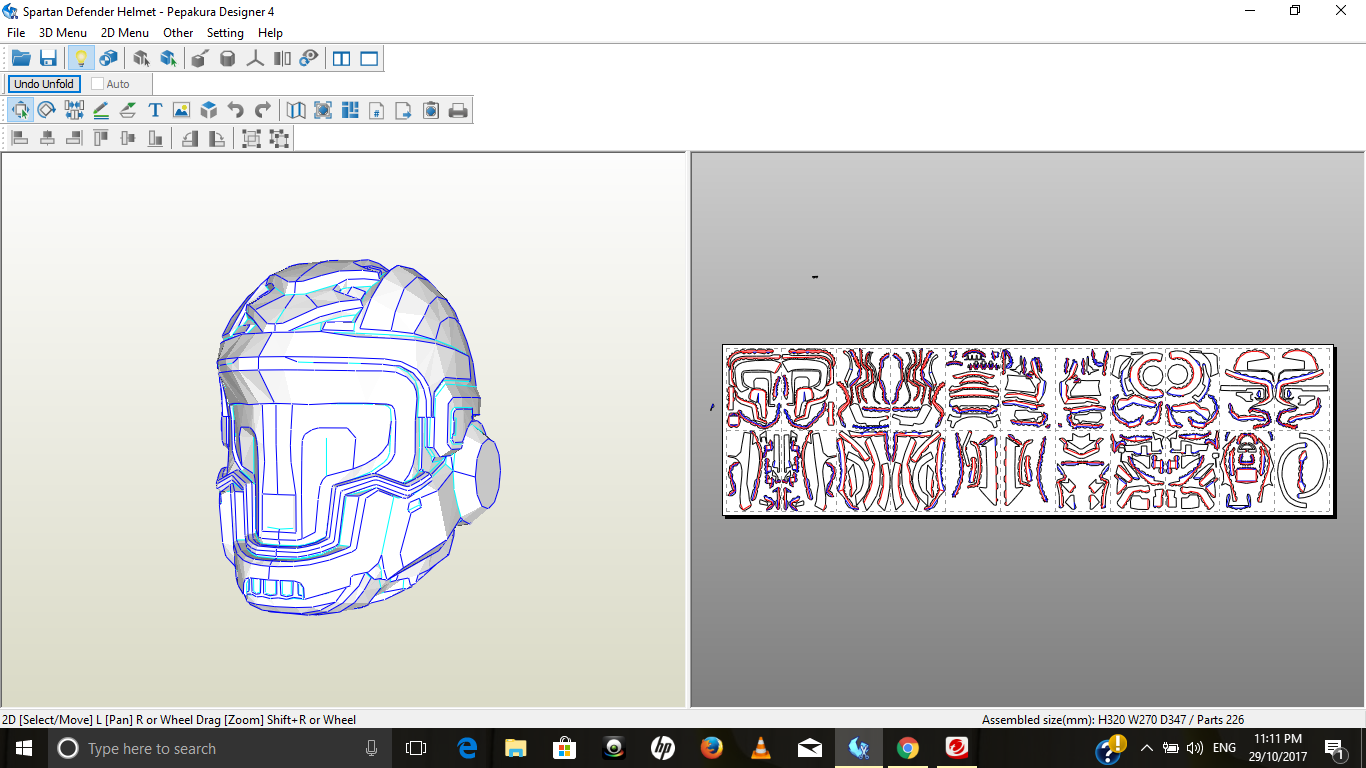
Task: Click the group parts icon
Action: [x=251, y=138]
